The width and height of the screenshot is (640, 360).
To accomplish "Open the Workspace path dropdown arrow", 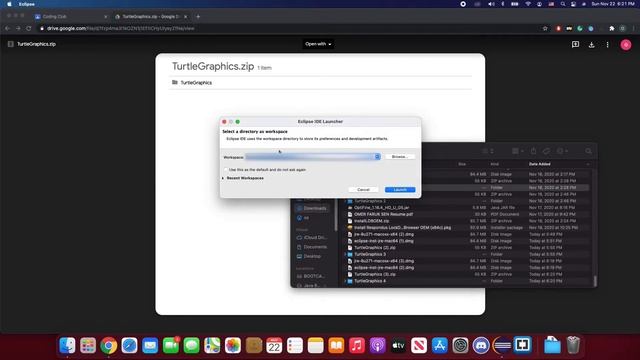I will click(x=377, y=157).
